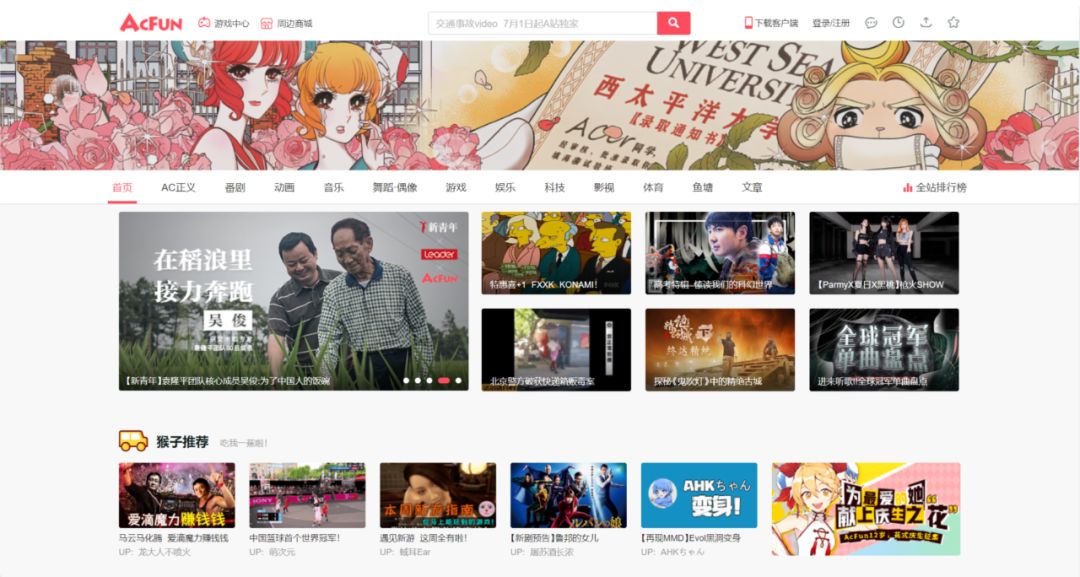Viewport: 1080px width, 577px height.
Task: Click the 猴子推荐 section heading
Action: pyautogui.click(x=183, y=442)
